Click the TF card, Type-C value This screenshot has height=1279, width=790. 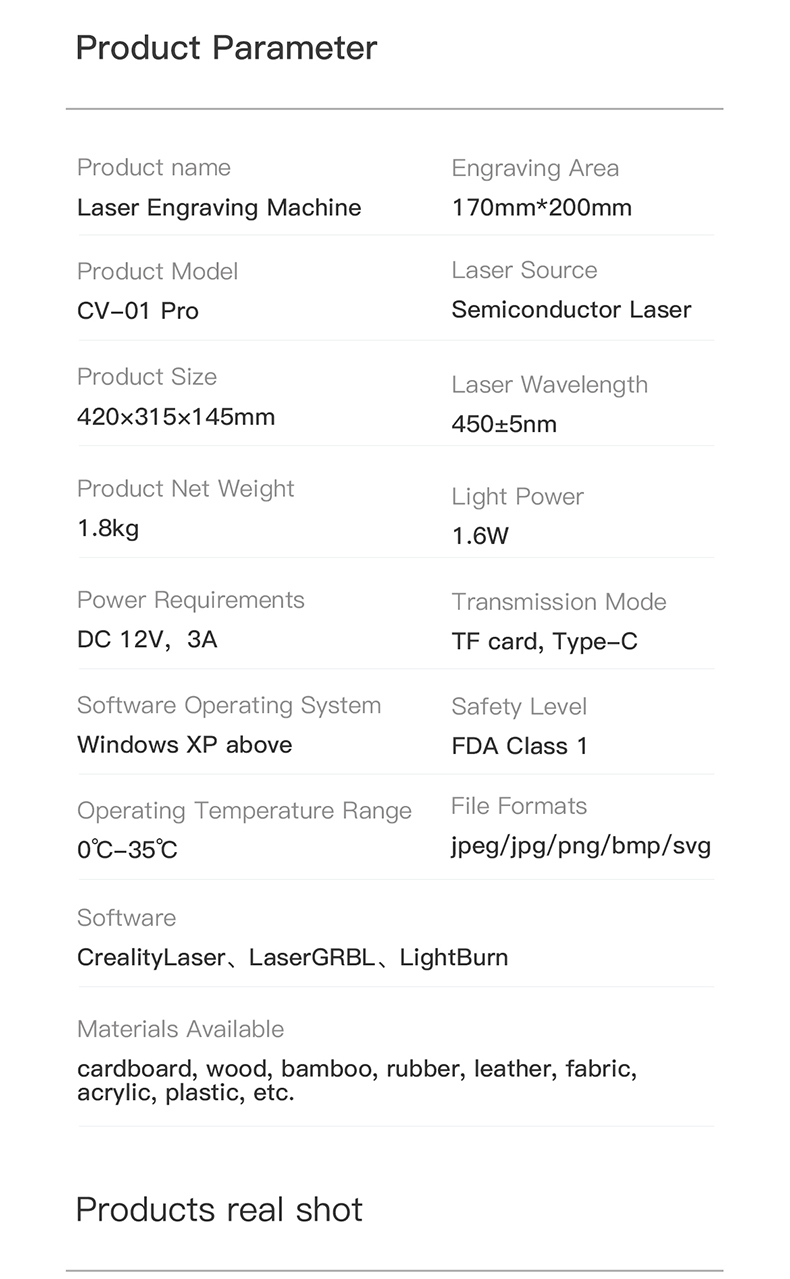544,642
